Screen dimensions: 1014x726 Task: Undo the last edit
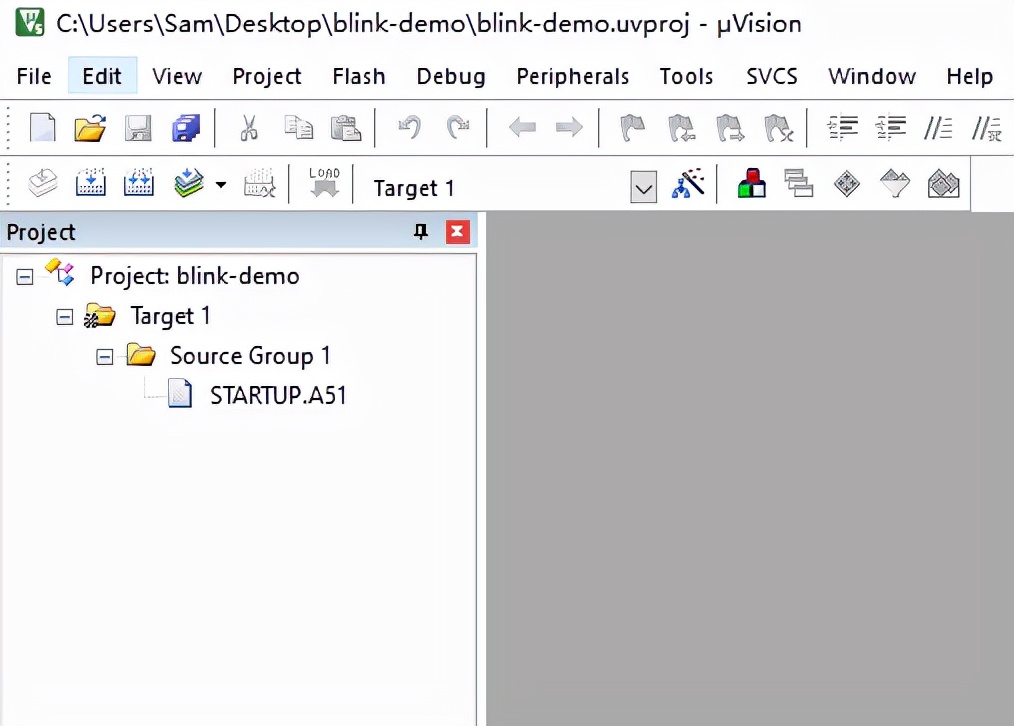coord(409,127)
